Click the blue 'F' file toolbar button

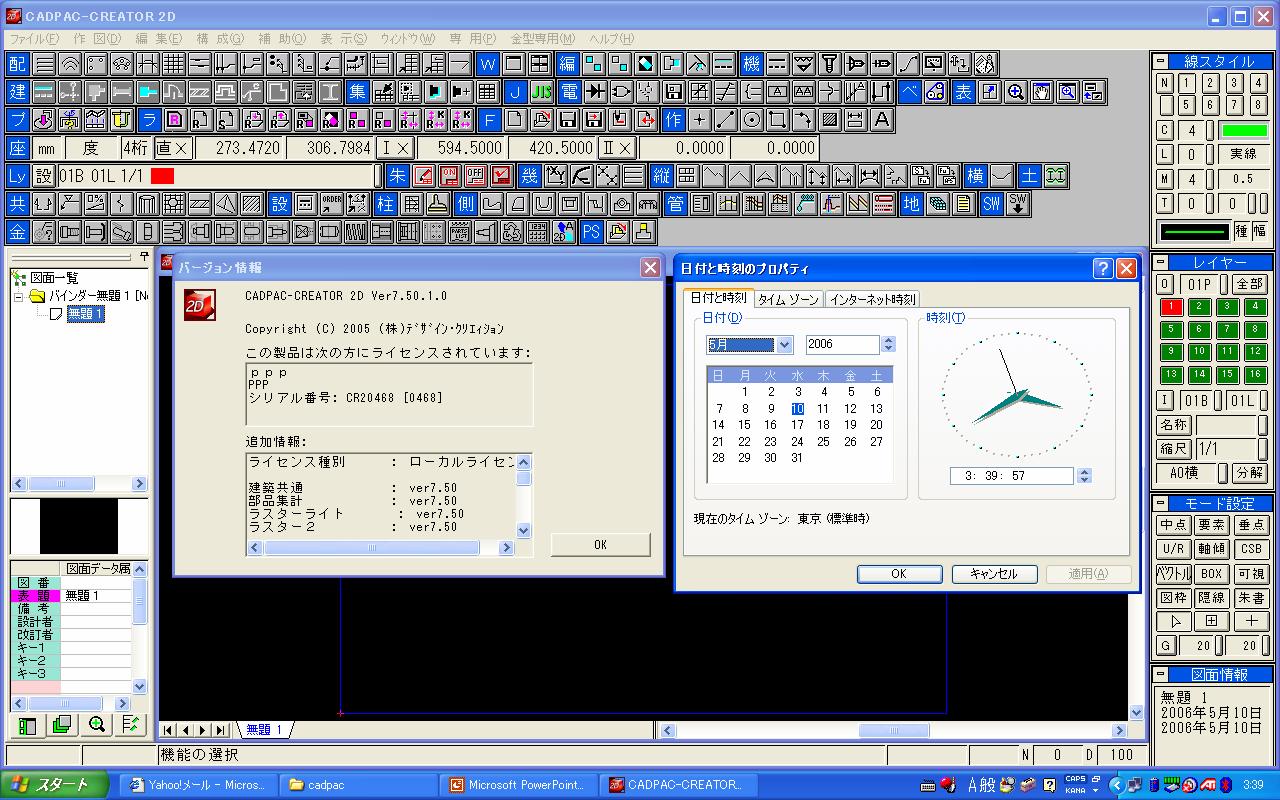tap(488, 120)
